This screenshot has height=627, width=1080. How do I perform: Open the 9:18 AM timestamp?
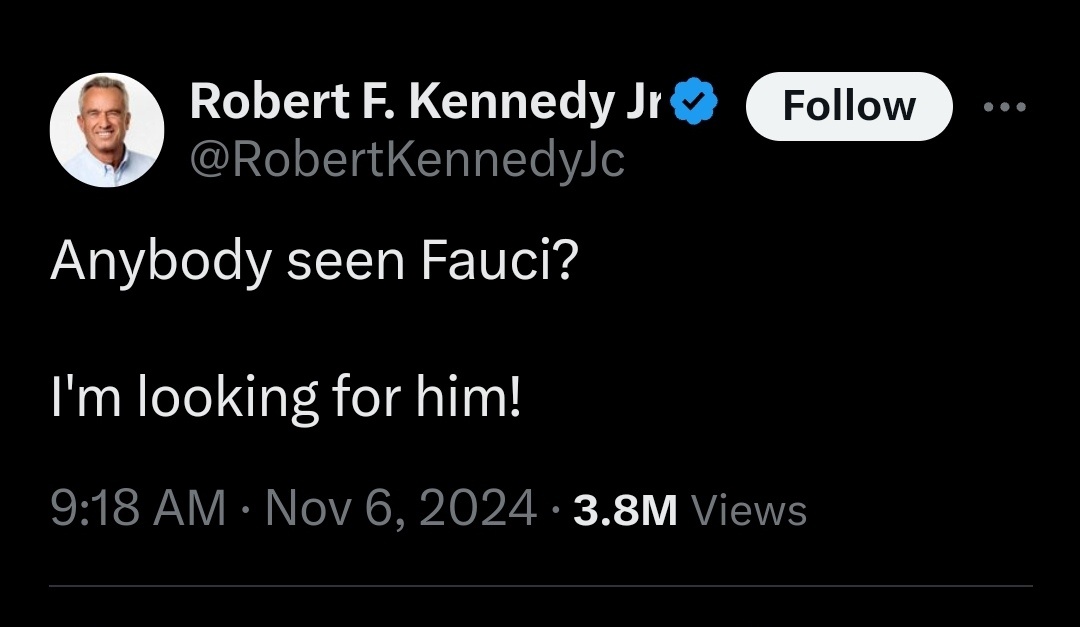(x=138, y=510)
